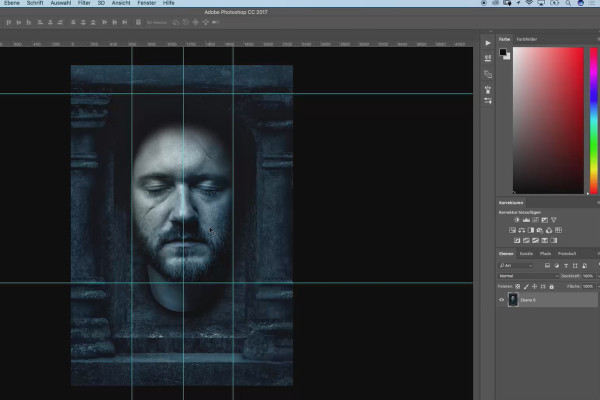The width and height of the screenshot is (600, 400).
Task: Add a Black & White adjustment
Action: pyautogui.click(x=531, y=230)
